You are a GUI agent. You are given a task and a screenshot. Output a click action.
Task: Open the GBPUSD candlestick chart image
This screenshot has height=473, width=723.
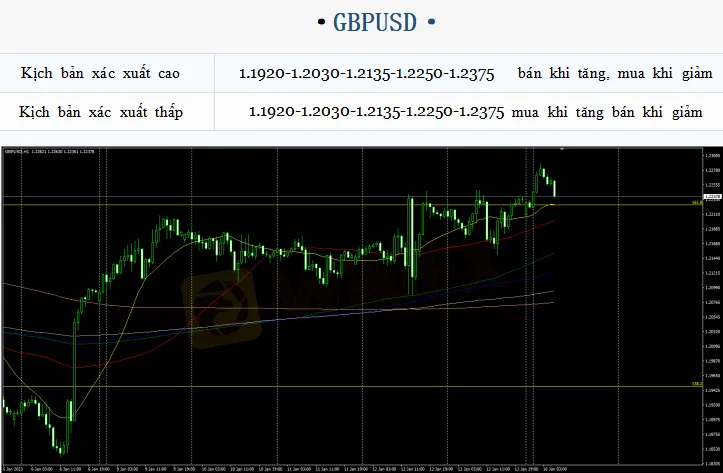pos(362,309)
